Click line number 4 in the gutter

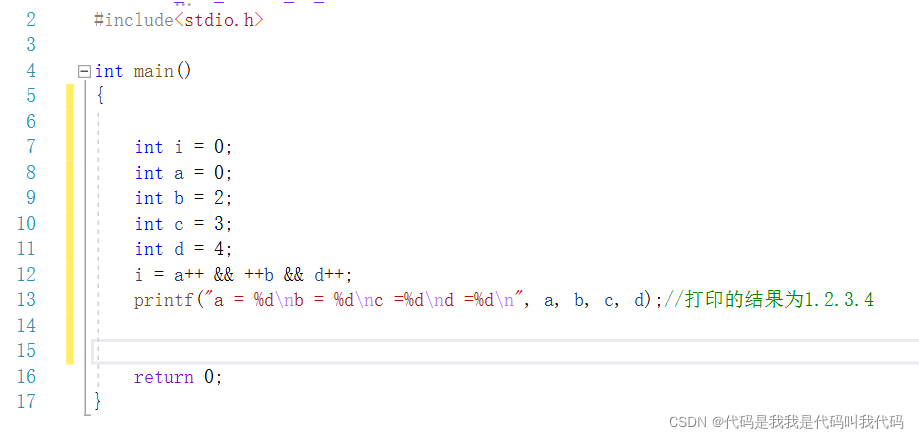[x=31, y=72]
